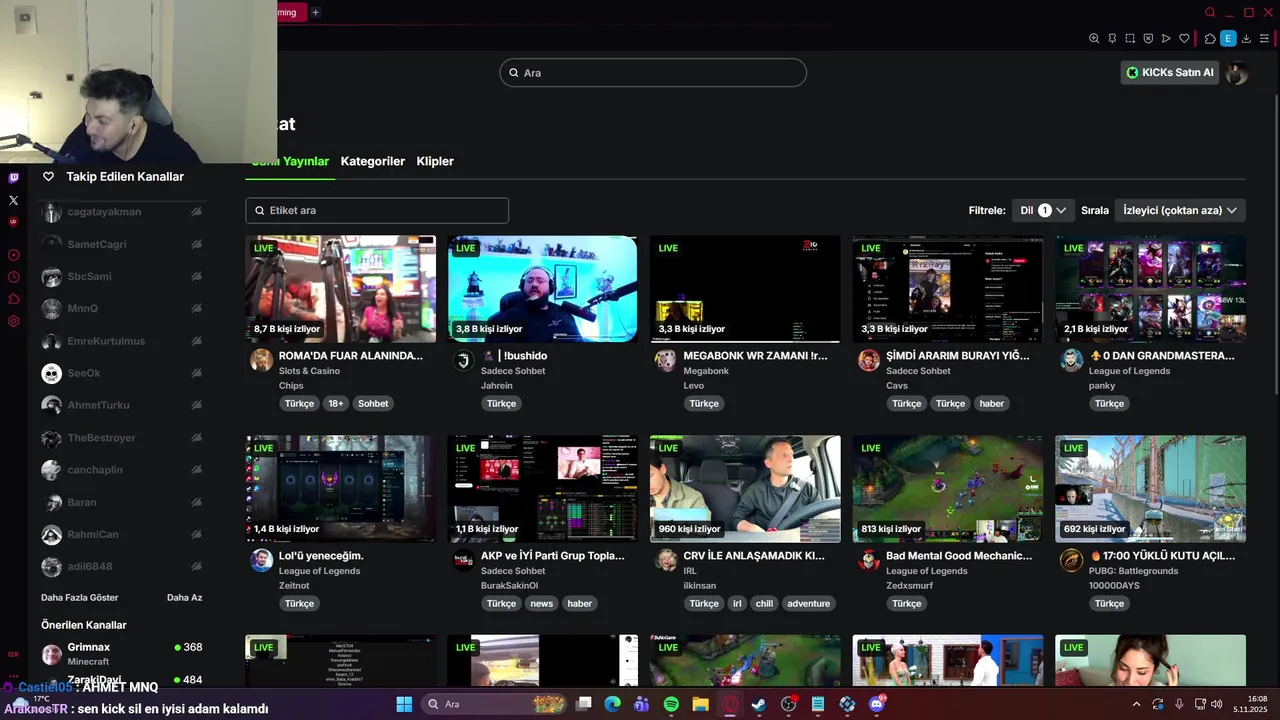The width and height of the screenshot is (1280, 720).
Task: Click the send flow arrow icon
Action: tap(1166, 39)
